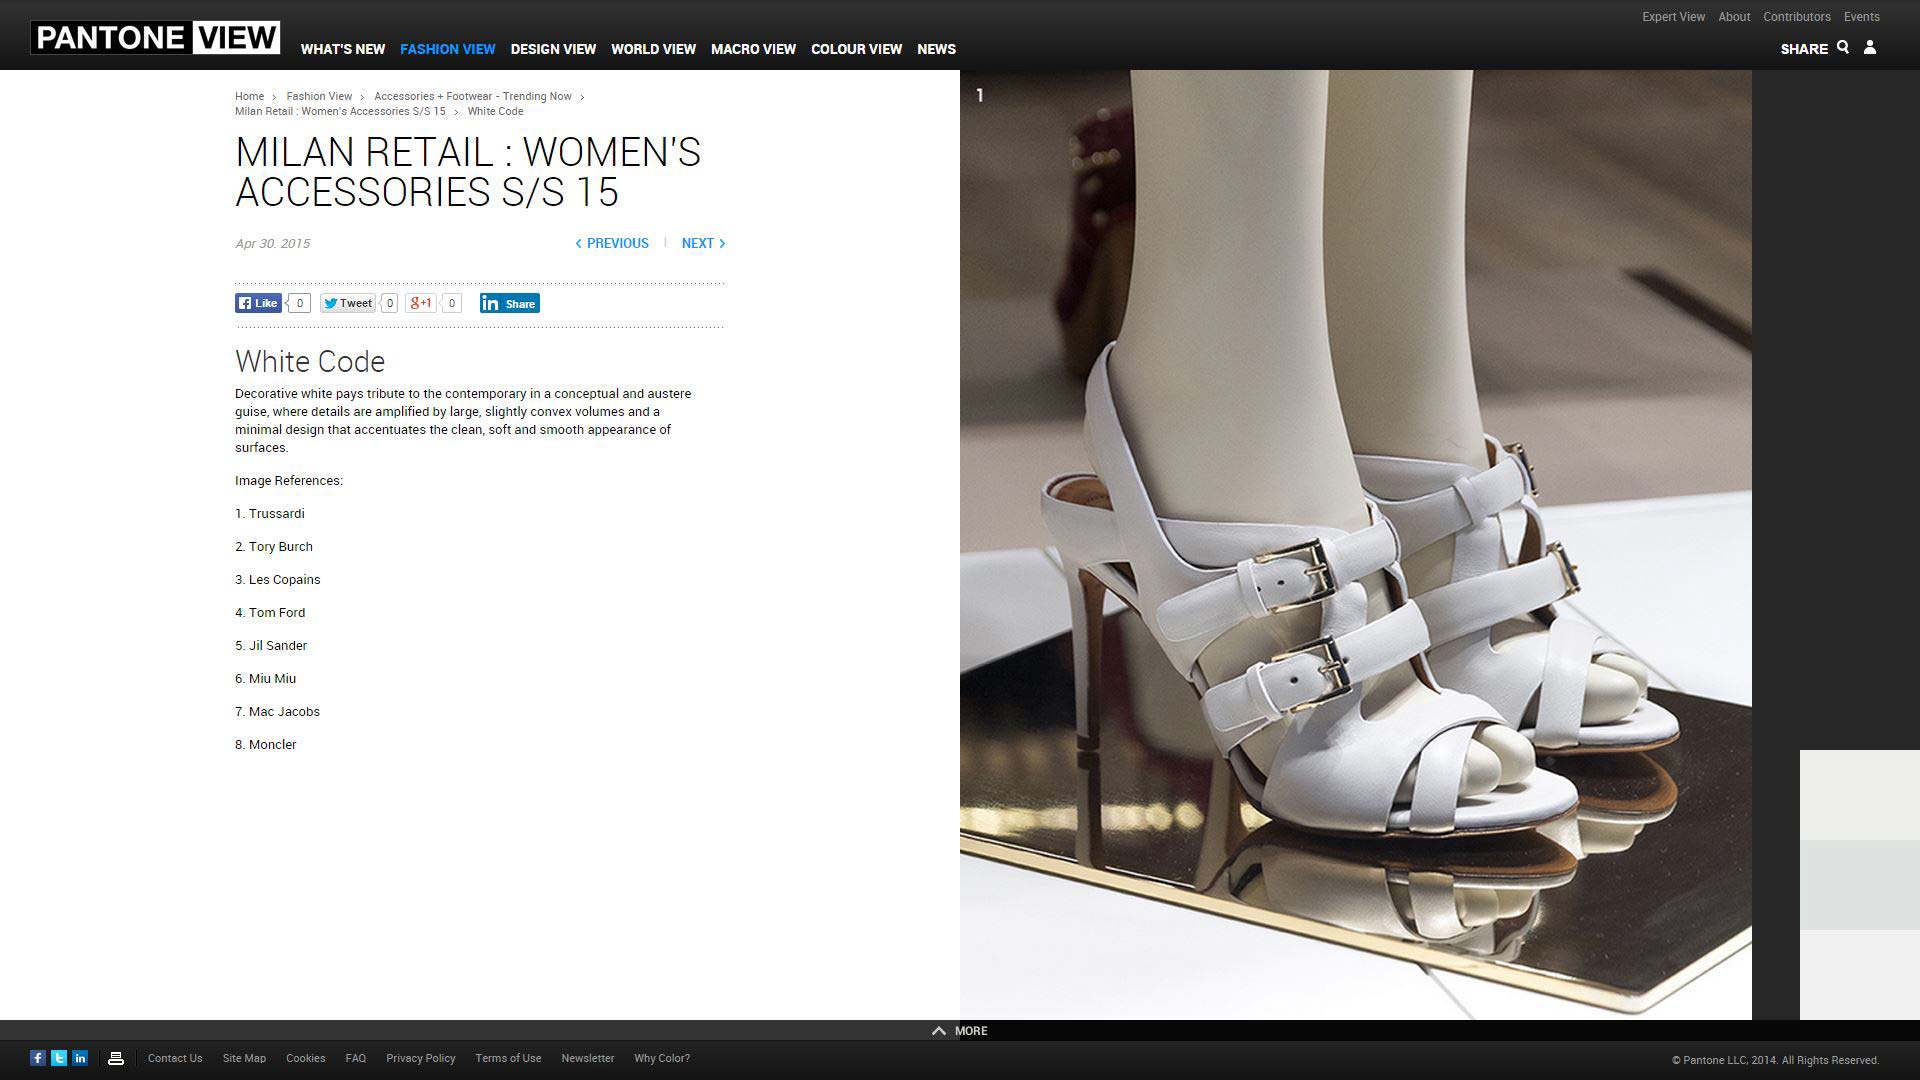Open the Contributors link
The image size is (1920, 1080).
coord(1797,17)
